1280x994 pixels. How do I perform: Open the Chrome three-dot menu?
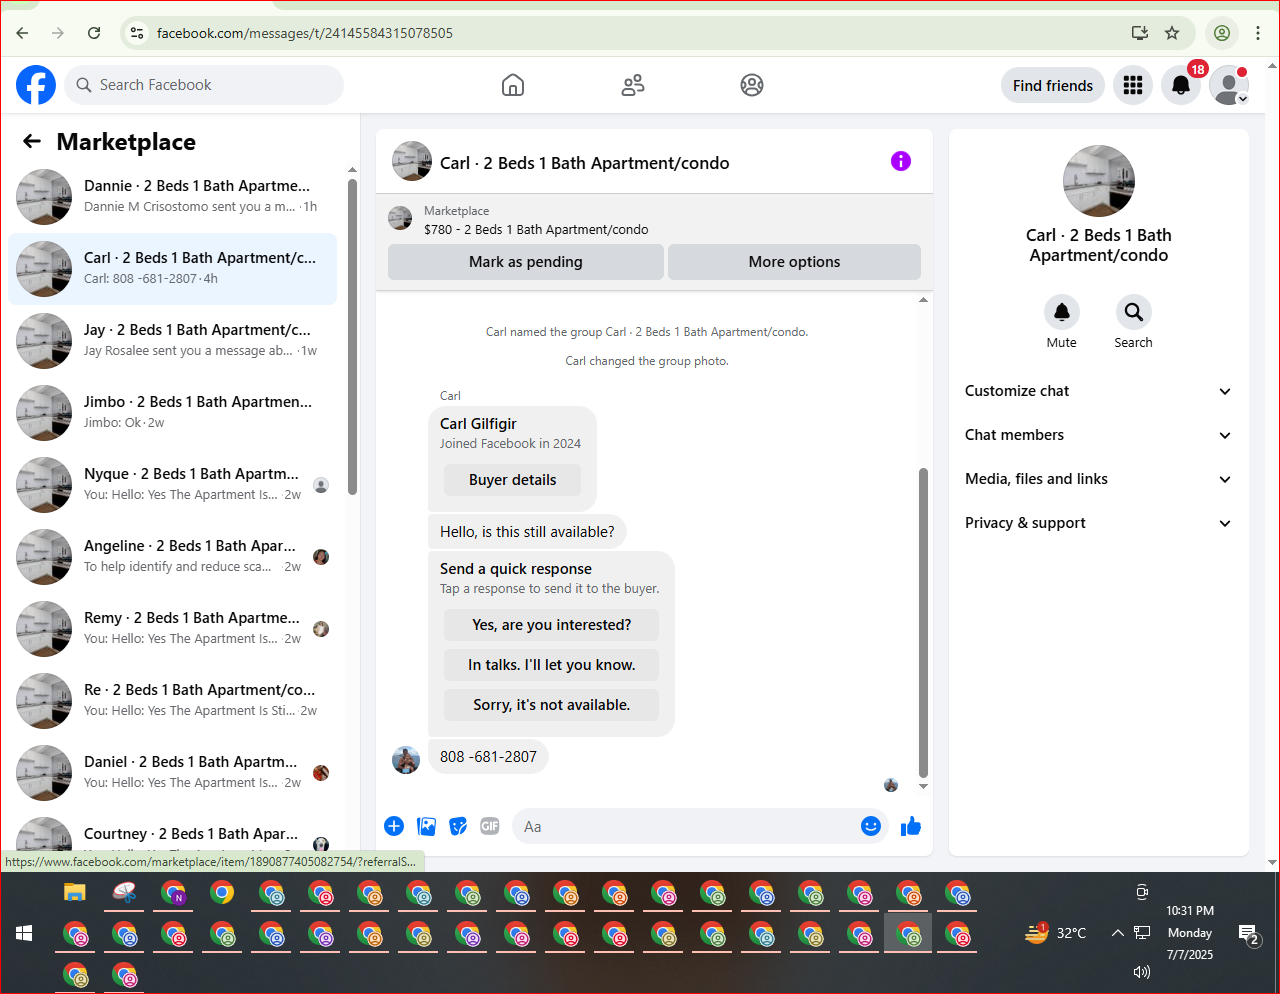[x=1258, y=33]
